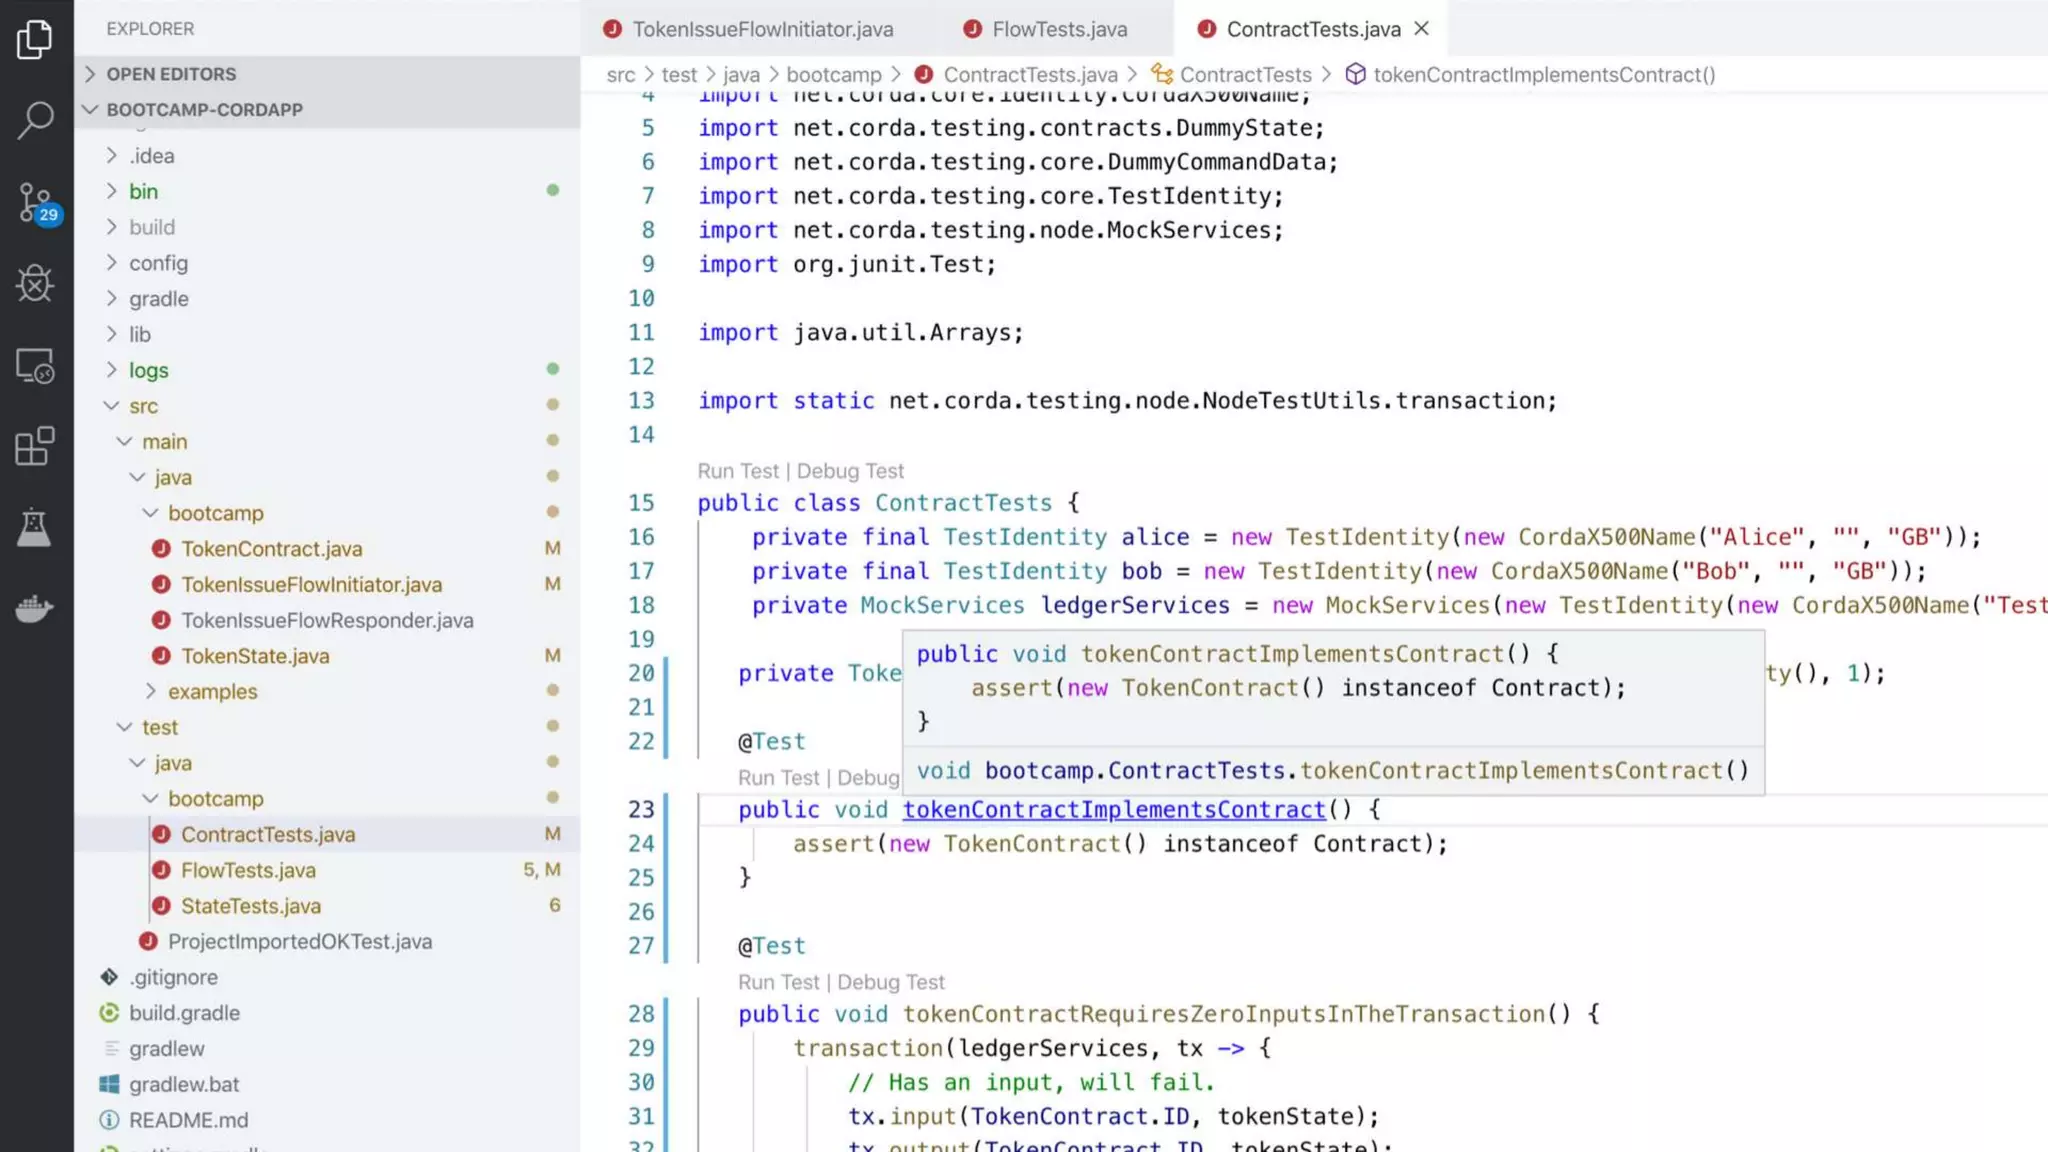Expand the gradle folder
This screenshot has width=2048, height=1152.
point(158,299)
